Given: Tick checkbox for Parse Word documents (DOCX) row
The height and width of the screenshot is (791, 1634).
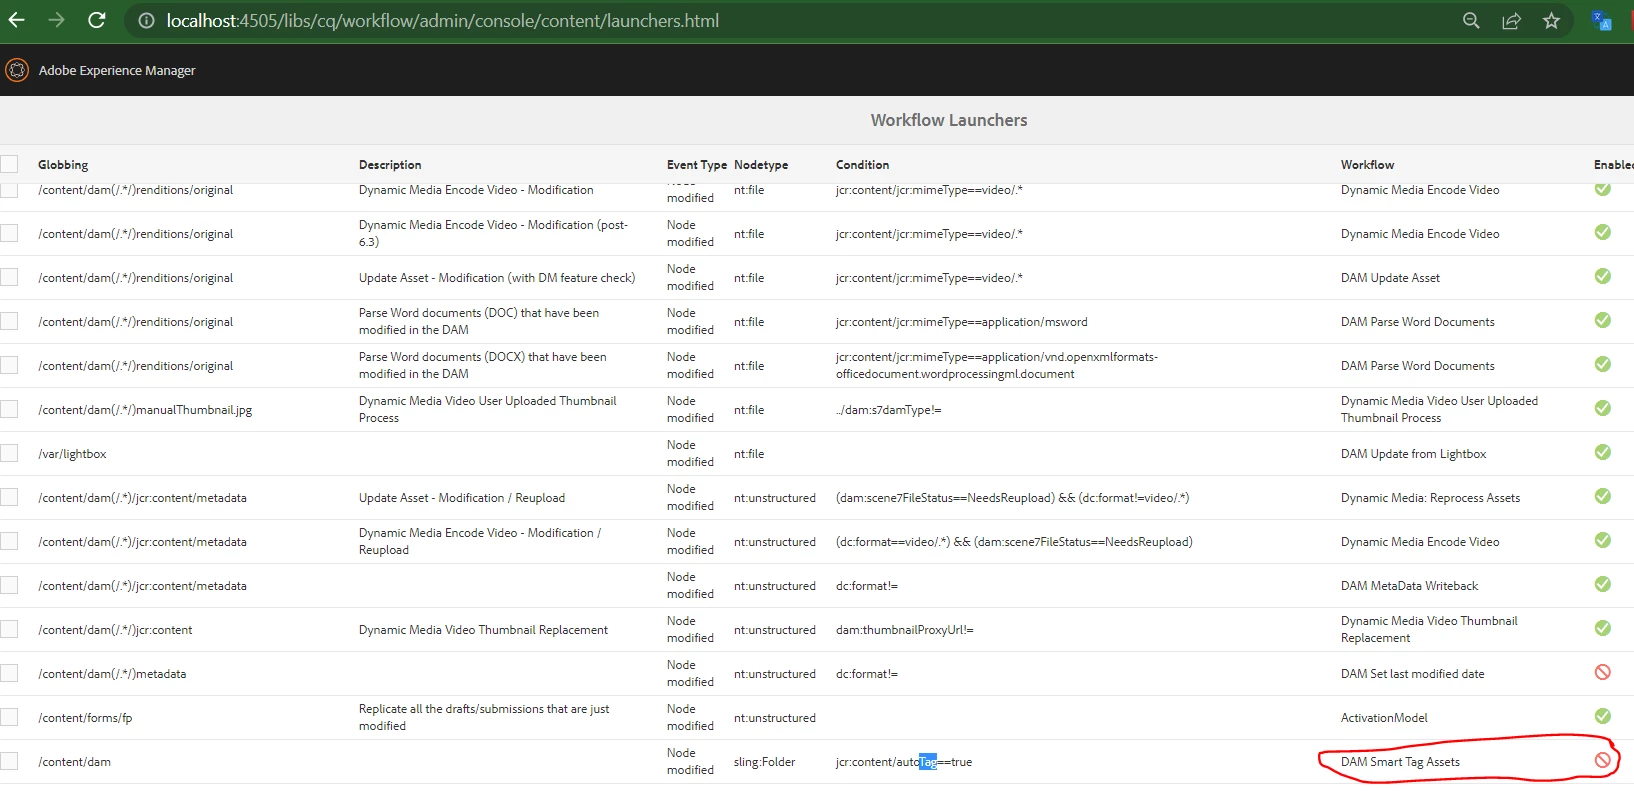Looking at the screenshot, I should 9,365.
